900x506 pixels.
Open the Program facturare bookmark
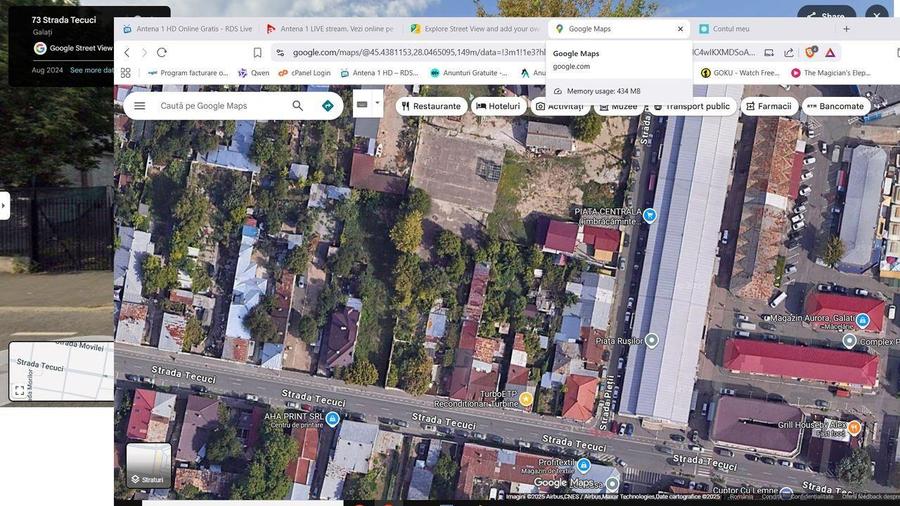[188, 73]
